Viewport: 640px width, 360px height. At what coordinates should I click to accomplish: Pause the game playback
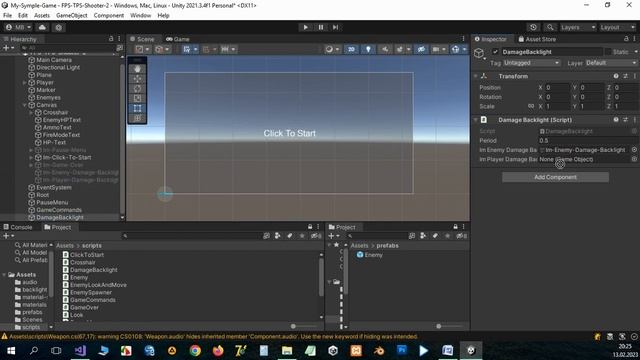(321, 27)
